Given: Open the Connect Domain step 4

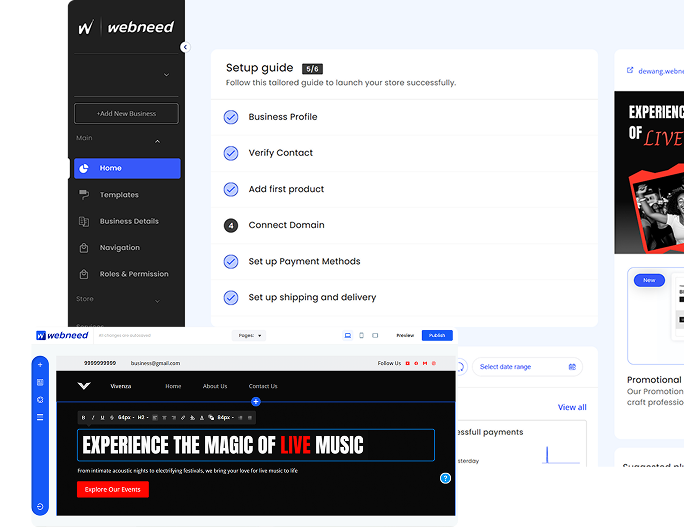Looking at the screenshot, I should pos(404,225).
